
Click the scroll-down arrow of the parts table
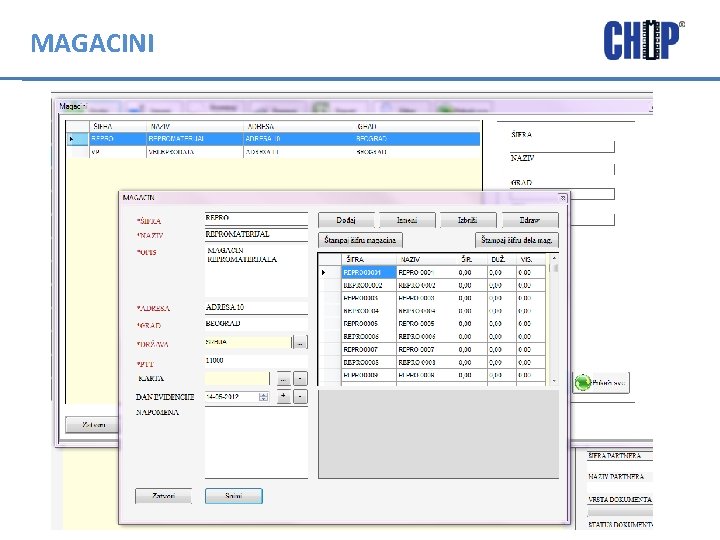pos(554,381)
